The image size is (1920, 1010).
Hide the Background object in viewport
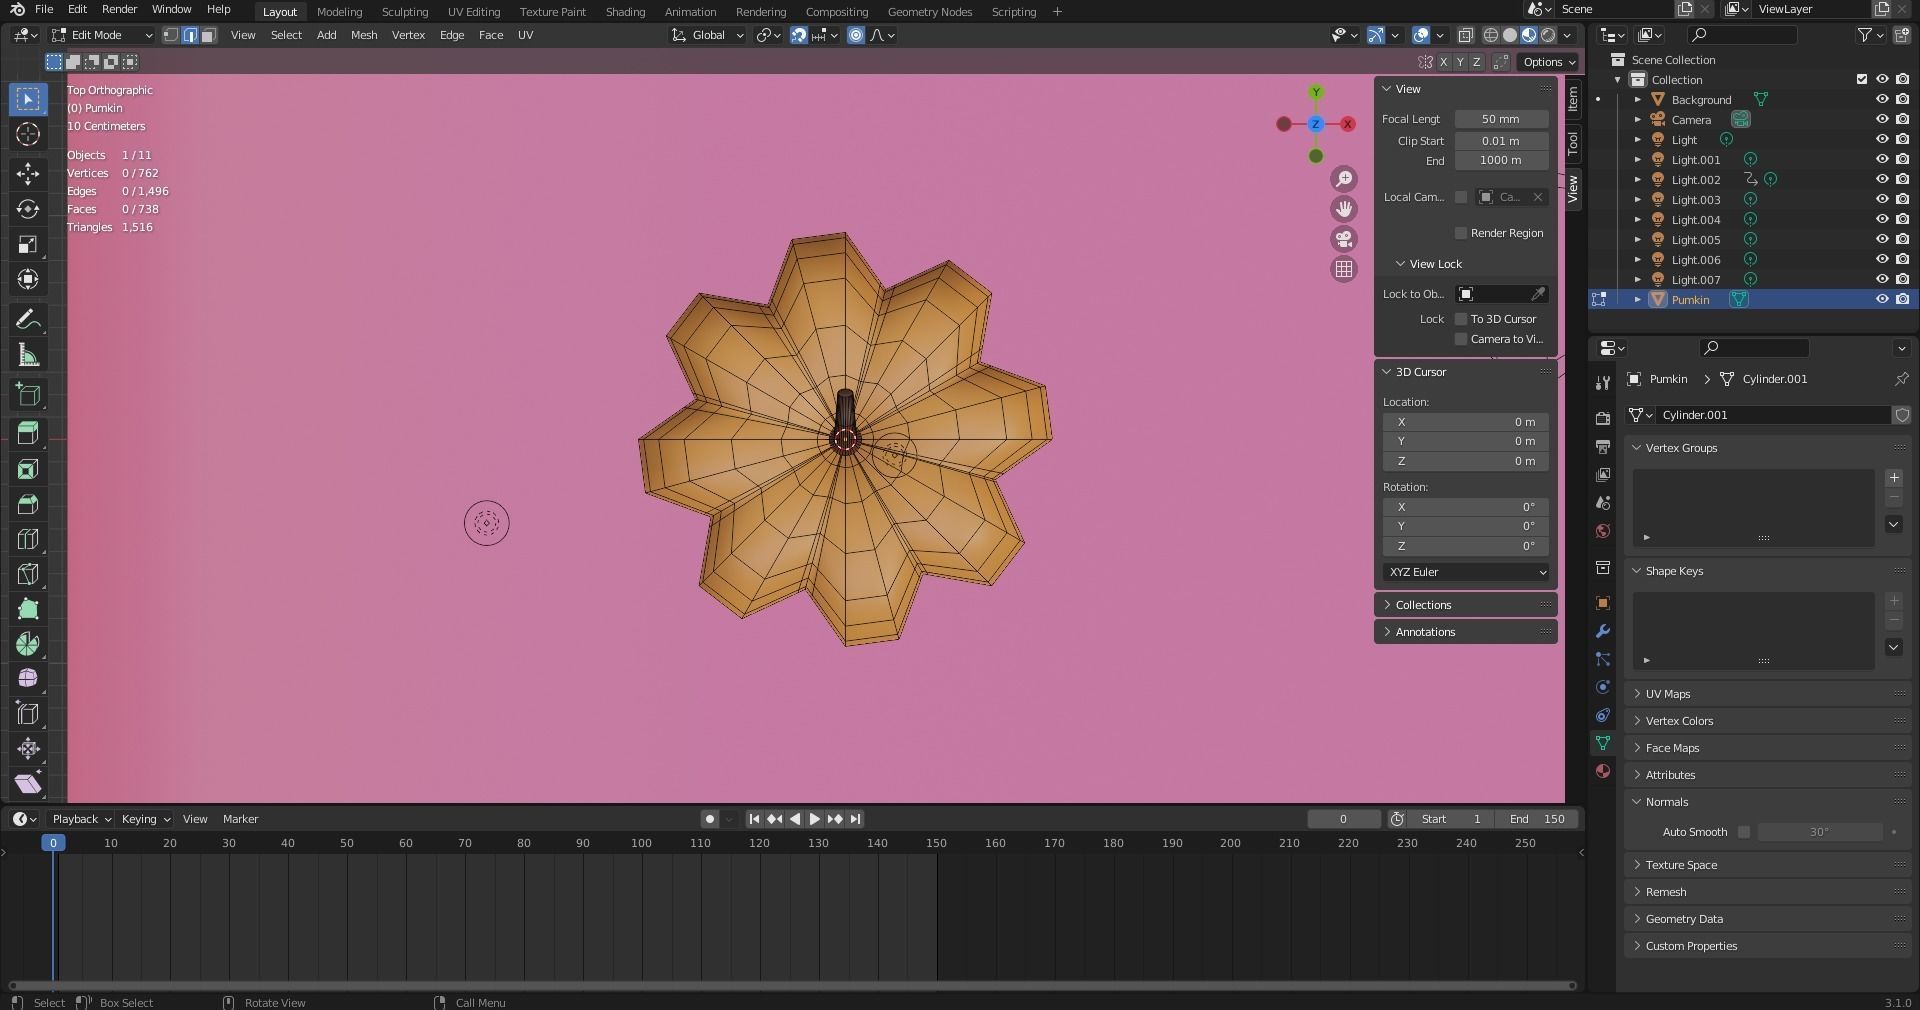pos(1882,99)
